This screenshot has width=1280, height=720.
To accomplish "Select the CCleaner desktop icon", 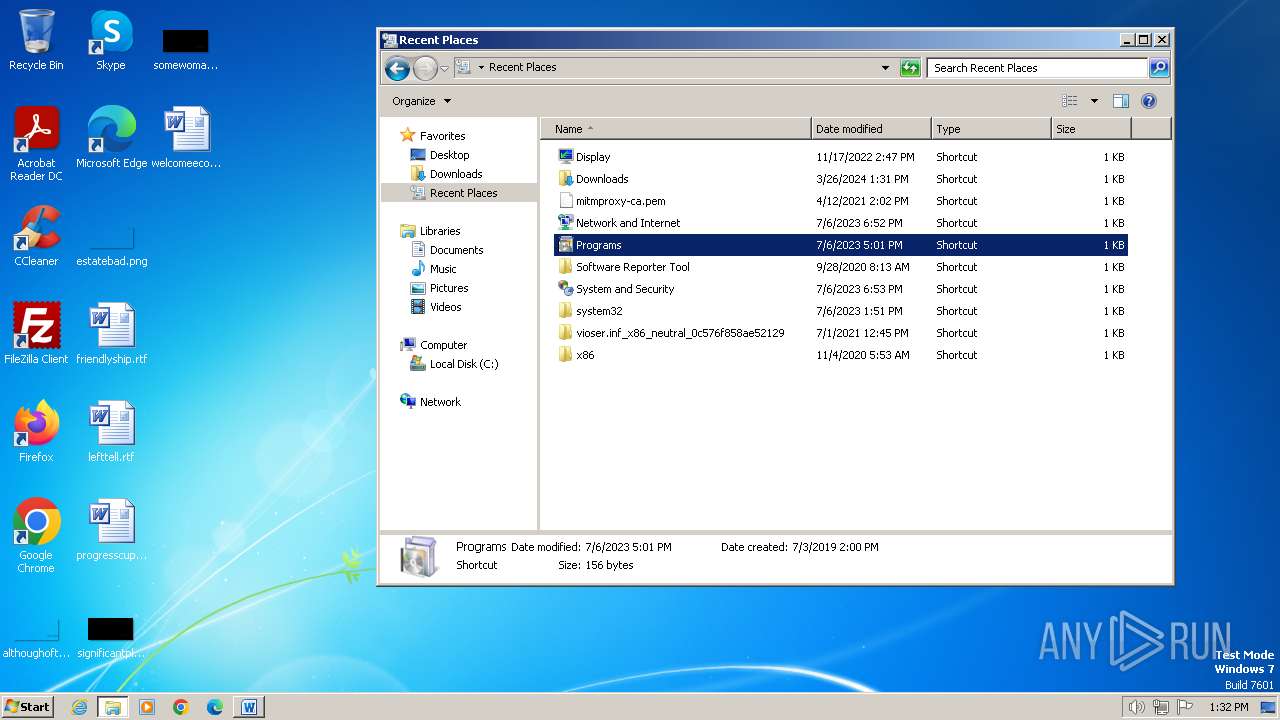I will pos(36,236).
